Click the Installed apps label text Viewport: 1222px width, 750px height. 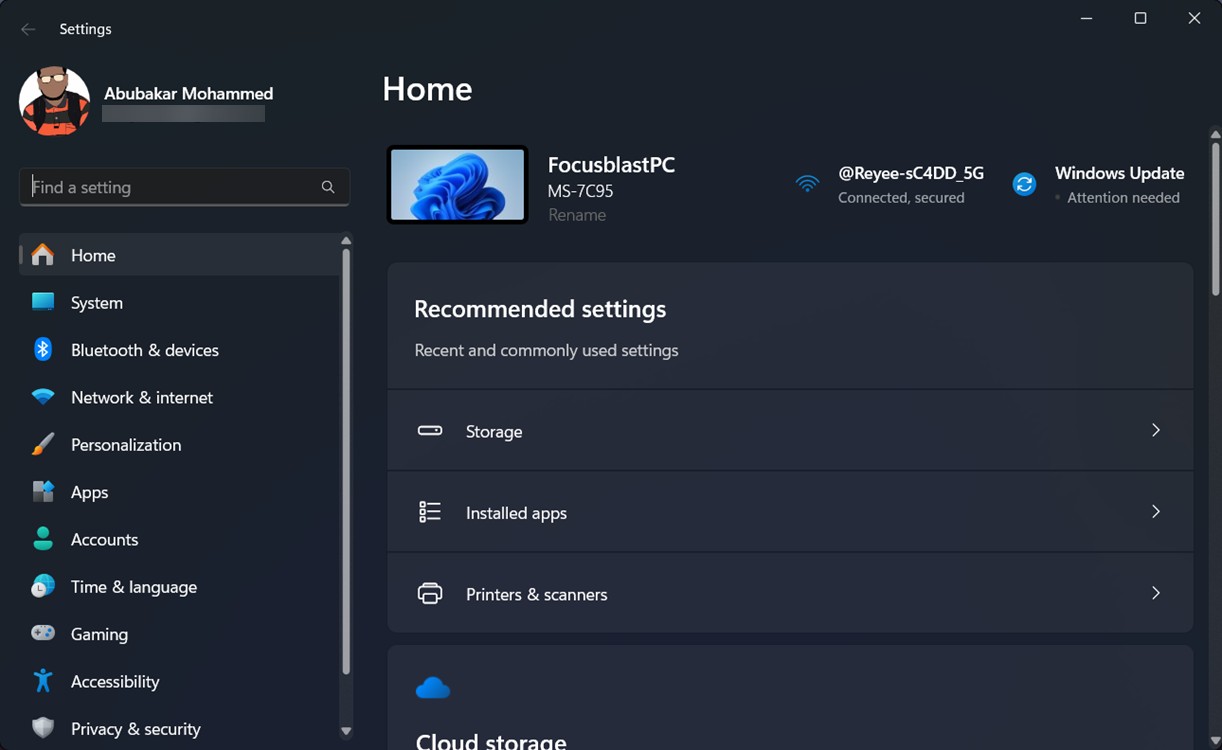516,513
